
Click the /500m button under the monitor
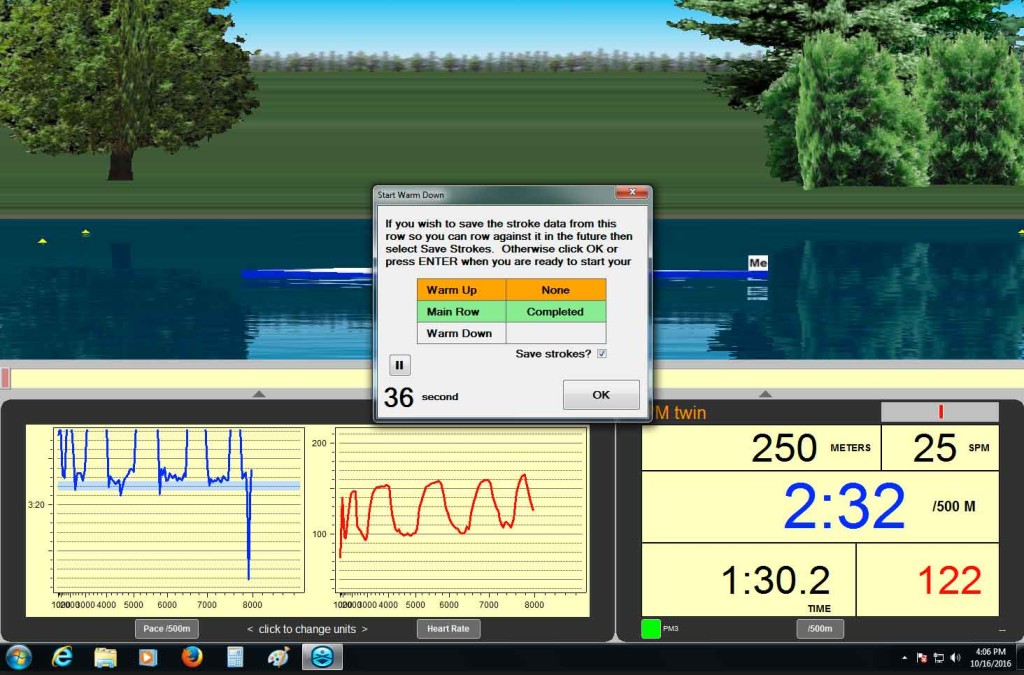coord(820,629)
